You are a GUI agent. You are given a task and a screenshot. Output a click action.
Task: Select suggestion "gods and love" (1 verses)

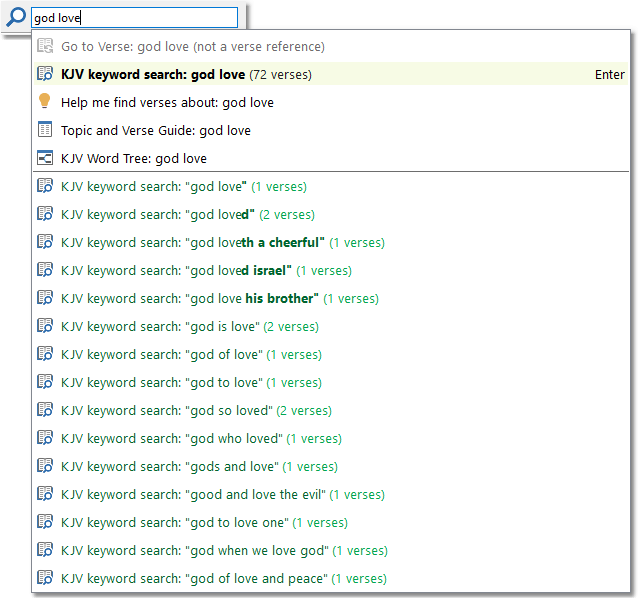pyautogui.click(x=330, y=466)
